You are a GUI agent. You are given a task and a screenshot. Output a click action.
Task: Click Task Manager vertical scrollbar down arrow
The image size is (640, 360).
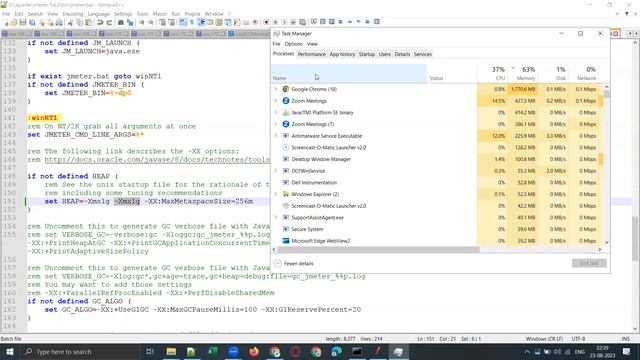tap(607, 242)
